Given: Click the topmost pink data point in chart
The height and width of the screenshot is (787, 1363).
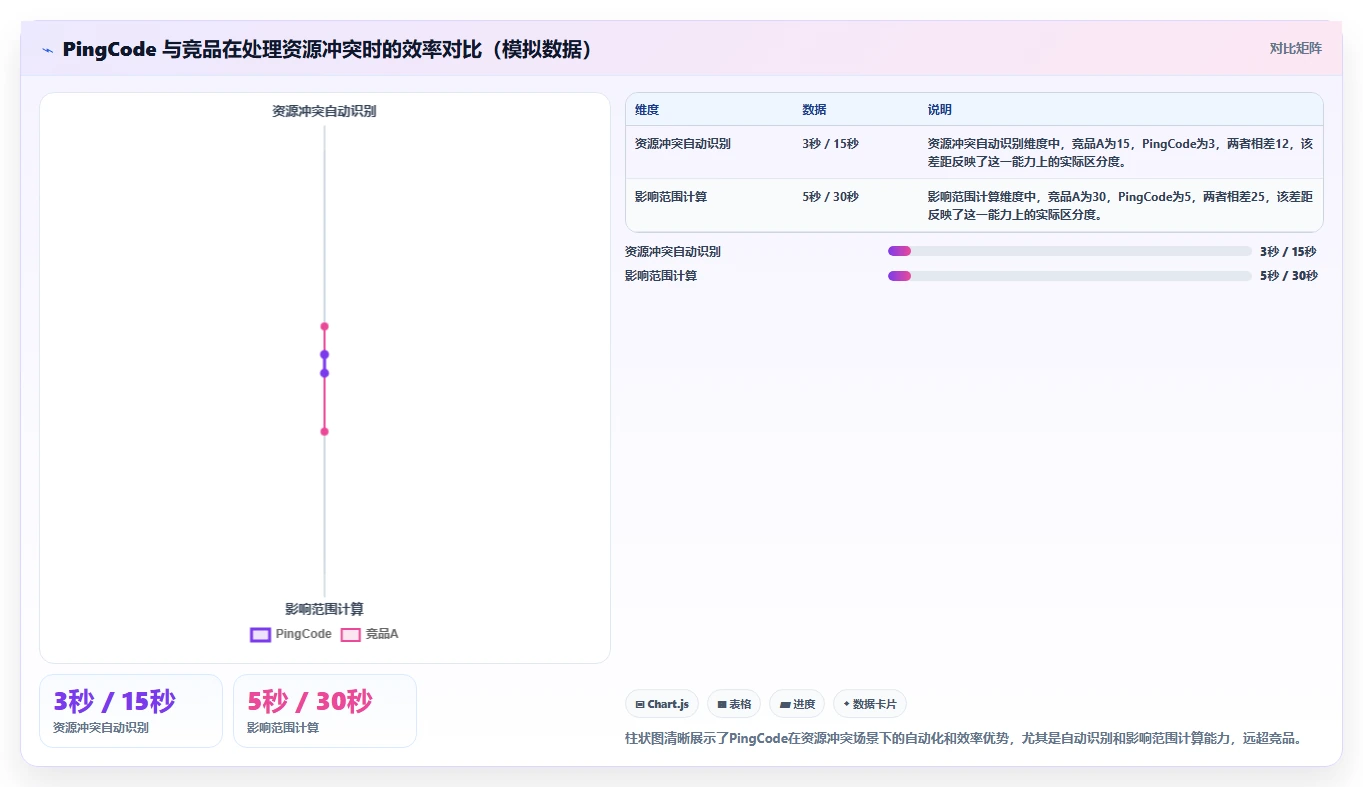Looking at the screenshot, I should click(x=324, y=326).
